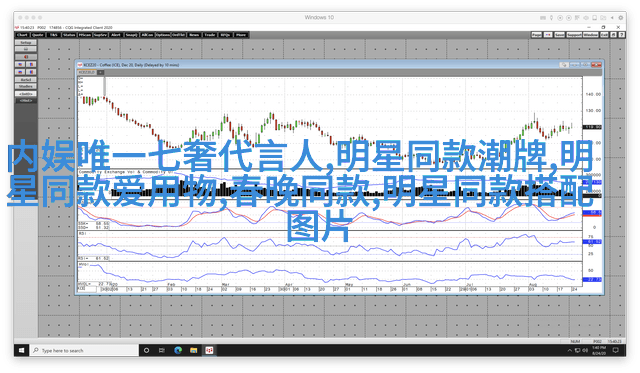Open File Explorer from taskbar
640x373 pixels.
click(193, 350)
